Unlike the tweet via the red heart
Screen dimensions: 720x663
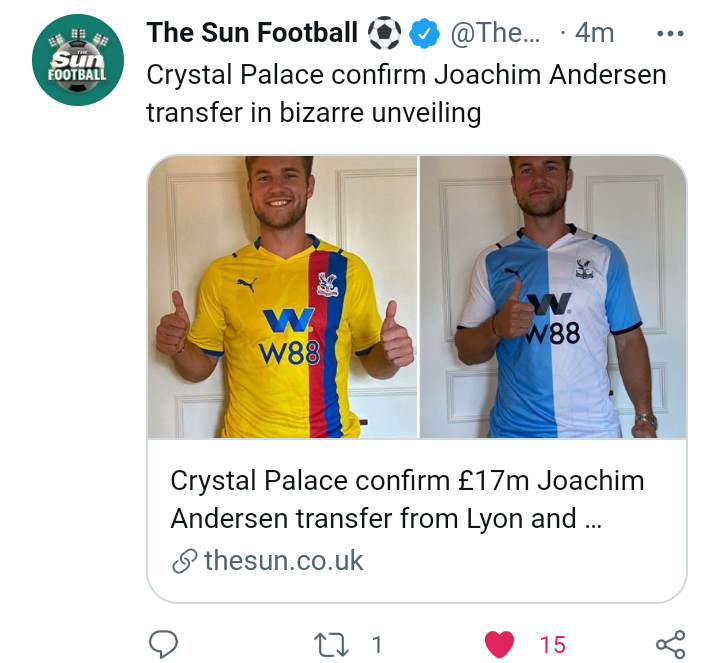coord(499,644)
